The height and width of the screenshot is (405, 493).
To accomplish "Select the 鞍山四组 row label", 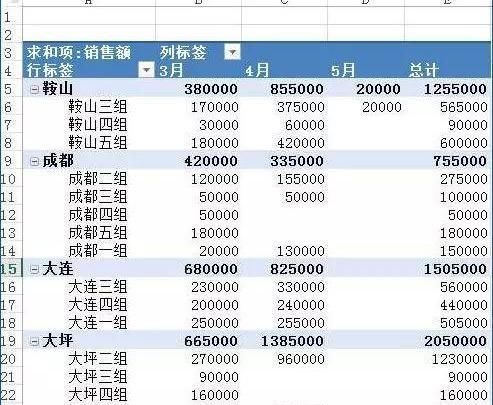I will pyautogui.click(x=98, y=125).
